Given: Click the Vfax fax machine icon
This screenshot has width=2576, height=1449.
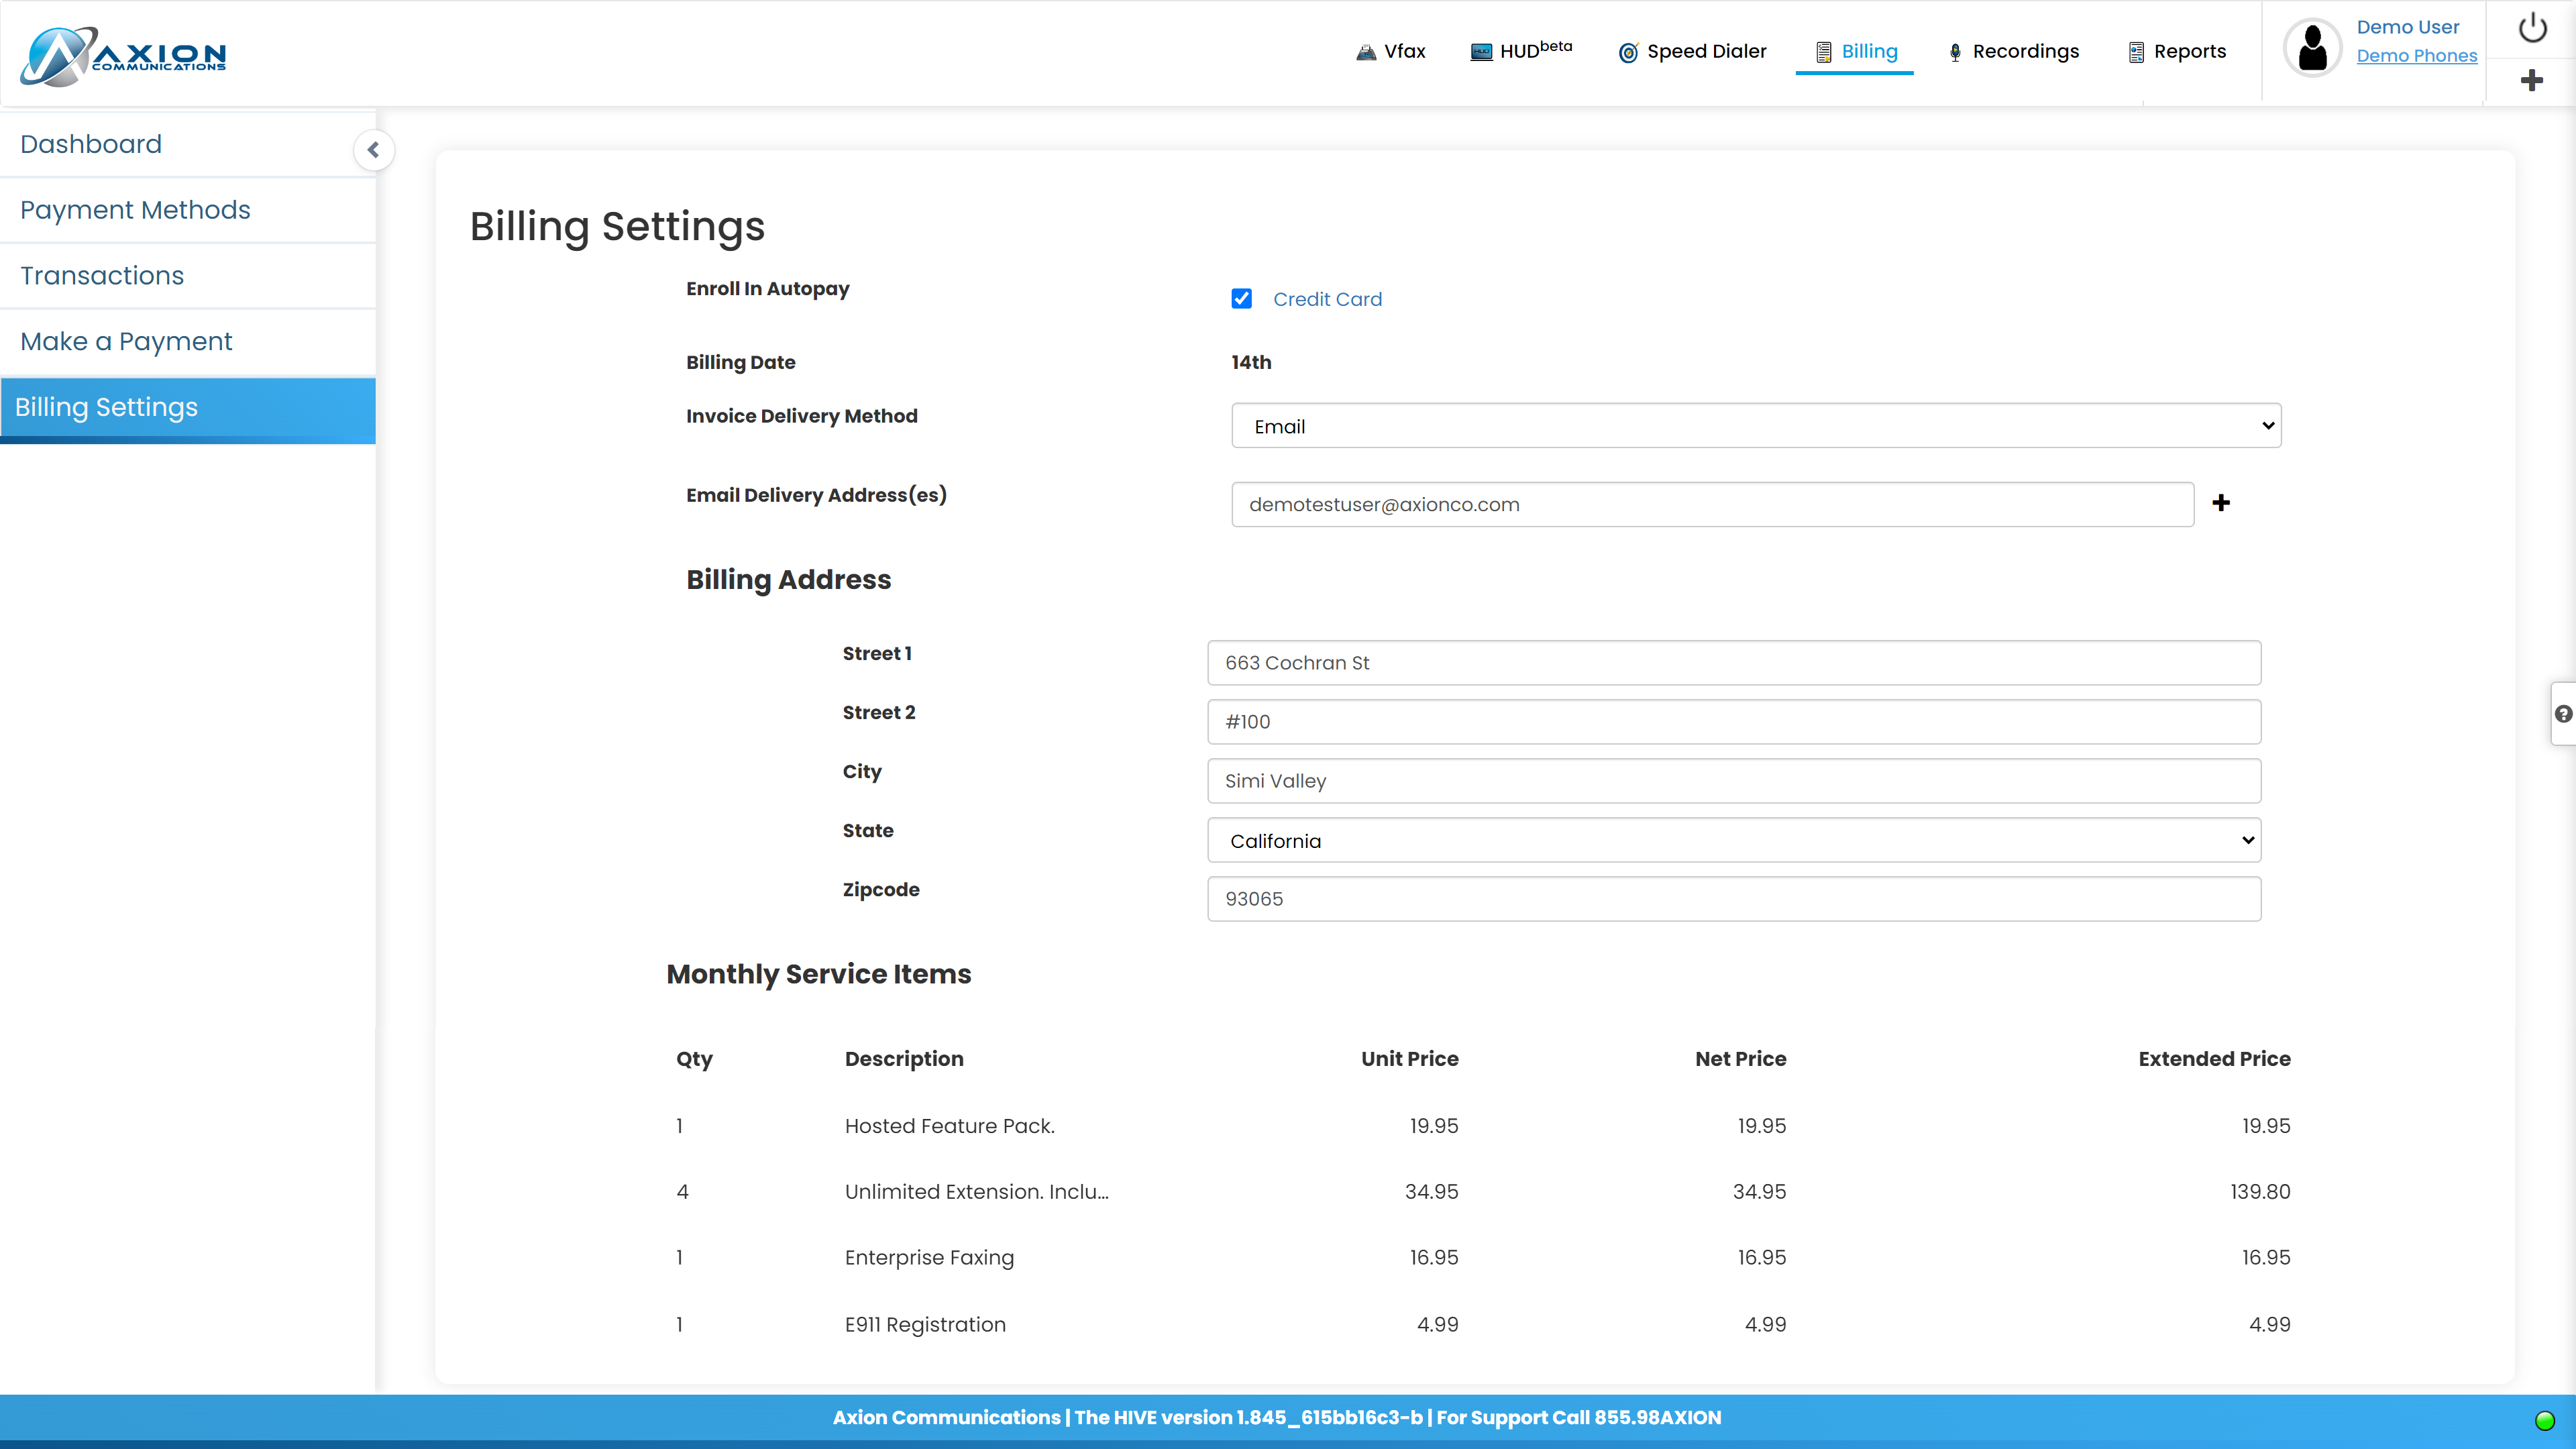Looking at the screenshot, I should 1365,52.
